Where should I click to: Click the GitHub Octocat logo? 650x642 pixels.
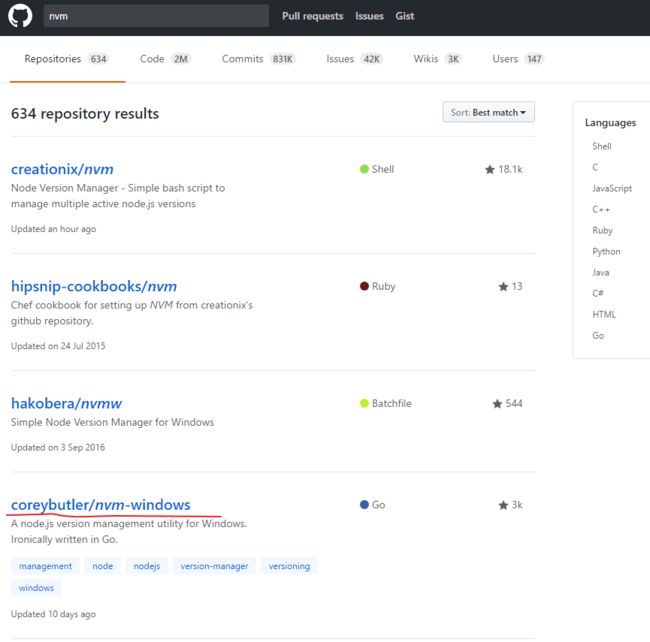click(x=20, y=16)
